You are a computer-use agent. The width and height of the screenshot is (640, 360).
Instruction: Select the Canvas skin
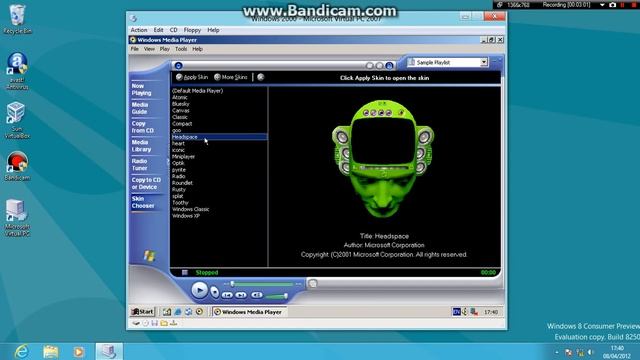coord(180,110)
